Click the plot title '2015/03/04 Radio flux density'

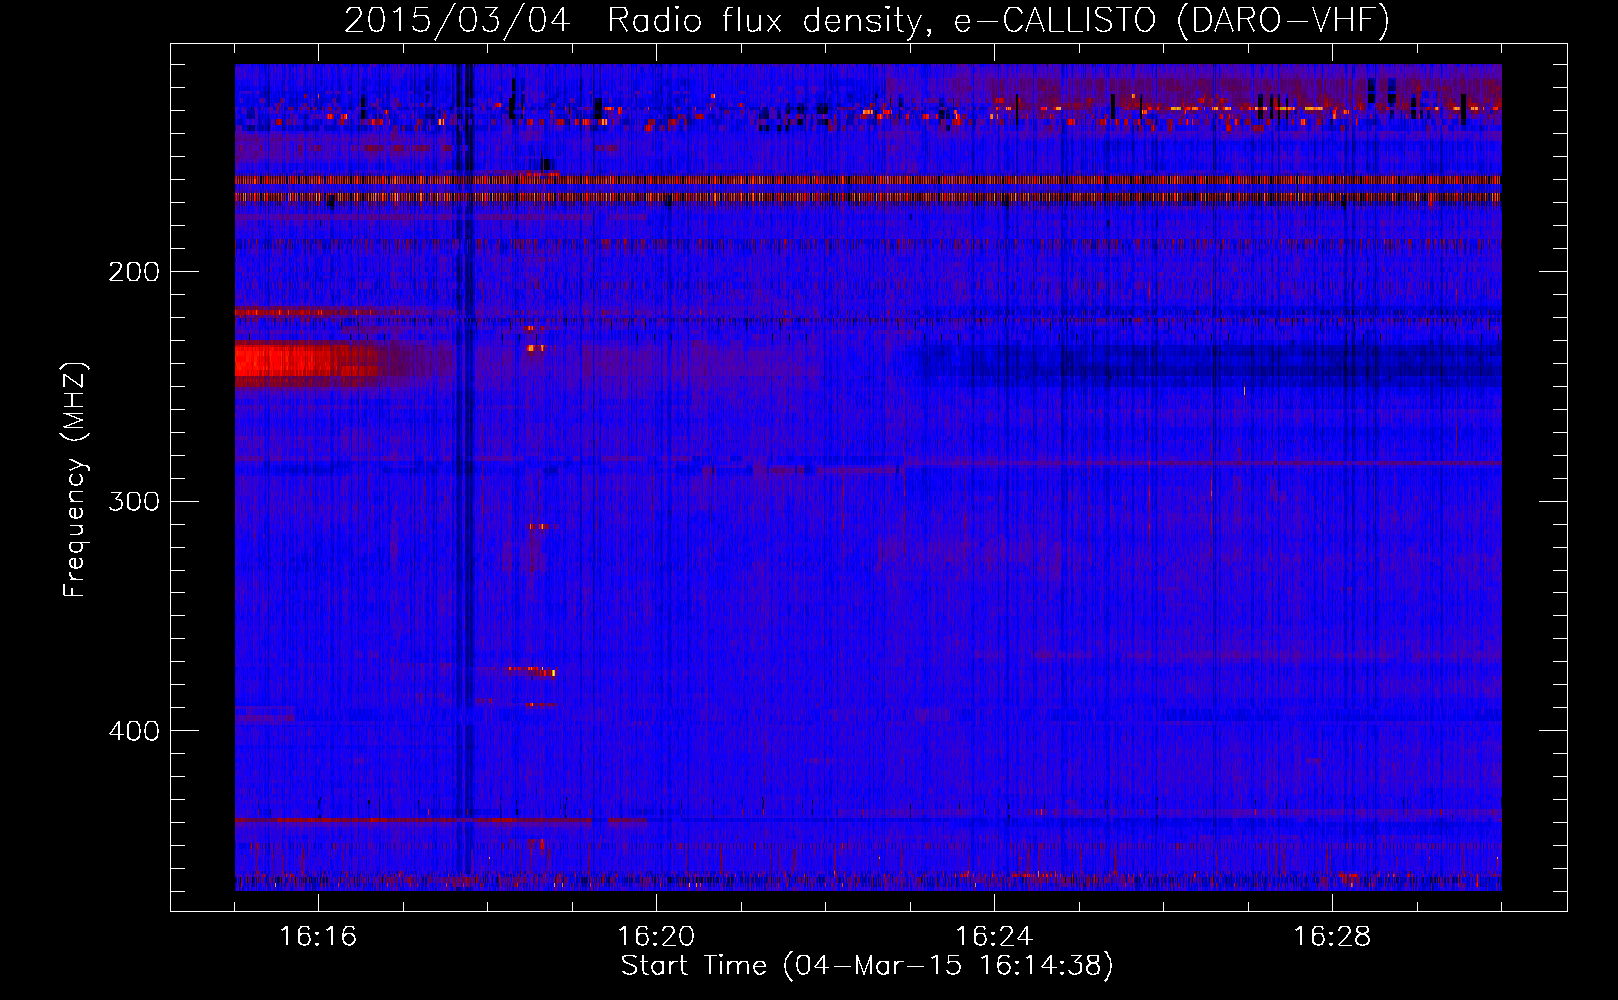tap(638, 20)
